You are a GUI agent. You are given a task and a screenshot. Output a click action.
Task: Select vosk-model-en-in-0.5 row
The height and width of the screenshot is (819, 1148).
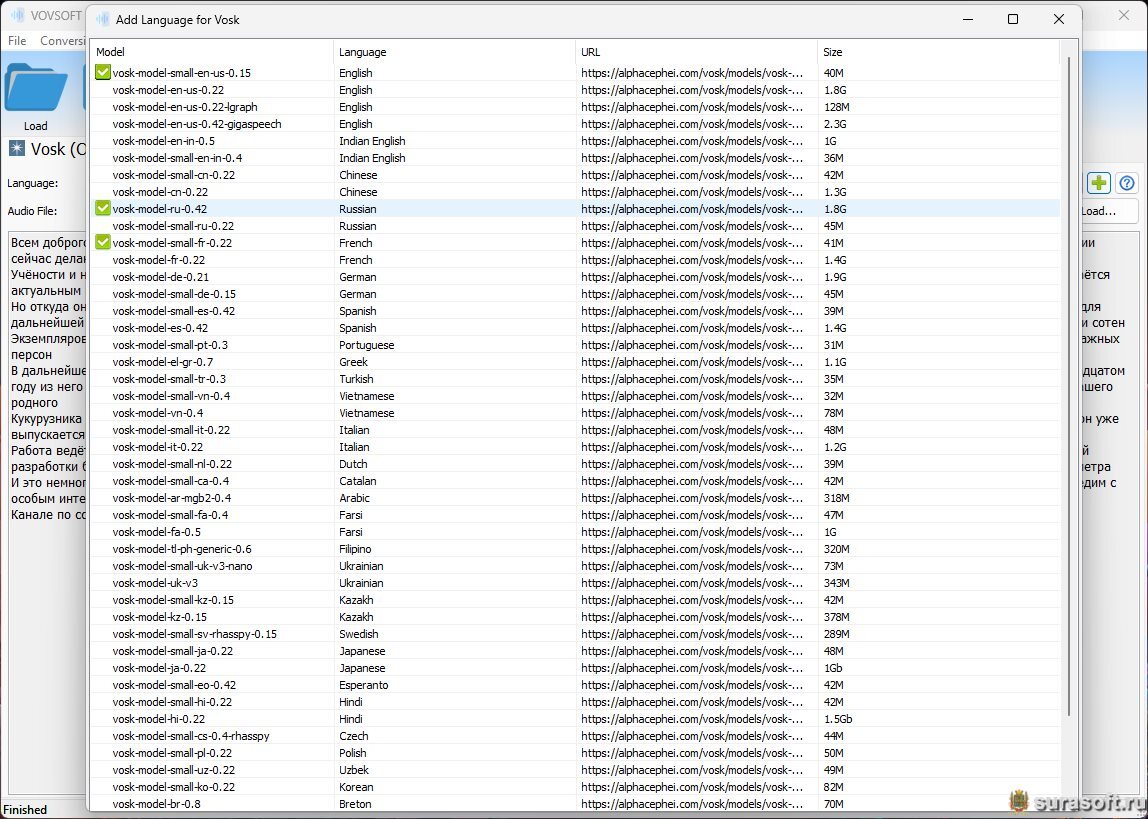click(575, 141)
